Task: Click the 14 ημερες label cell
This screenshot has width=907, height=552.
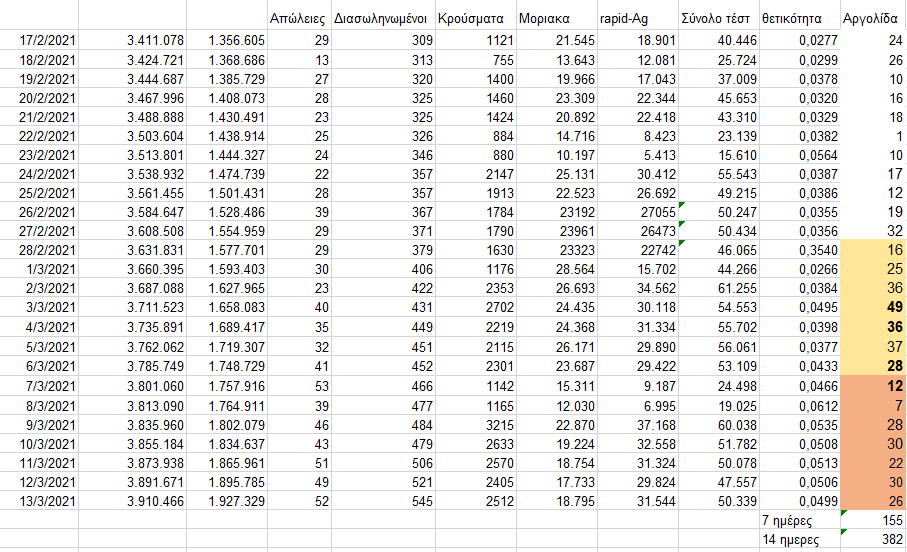Action: pos(799,540)
